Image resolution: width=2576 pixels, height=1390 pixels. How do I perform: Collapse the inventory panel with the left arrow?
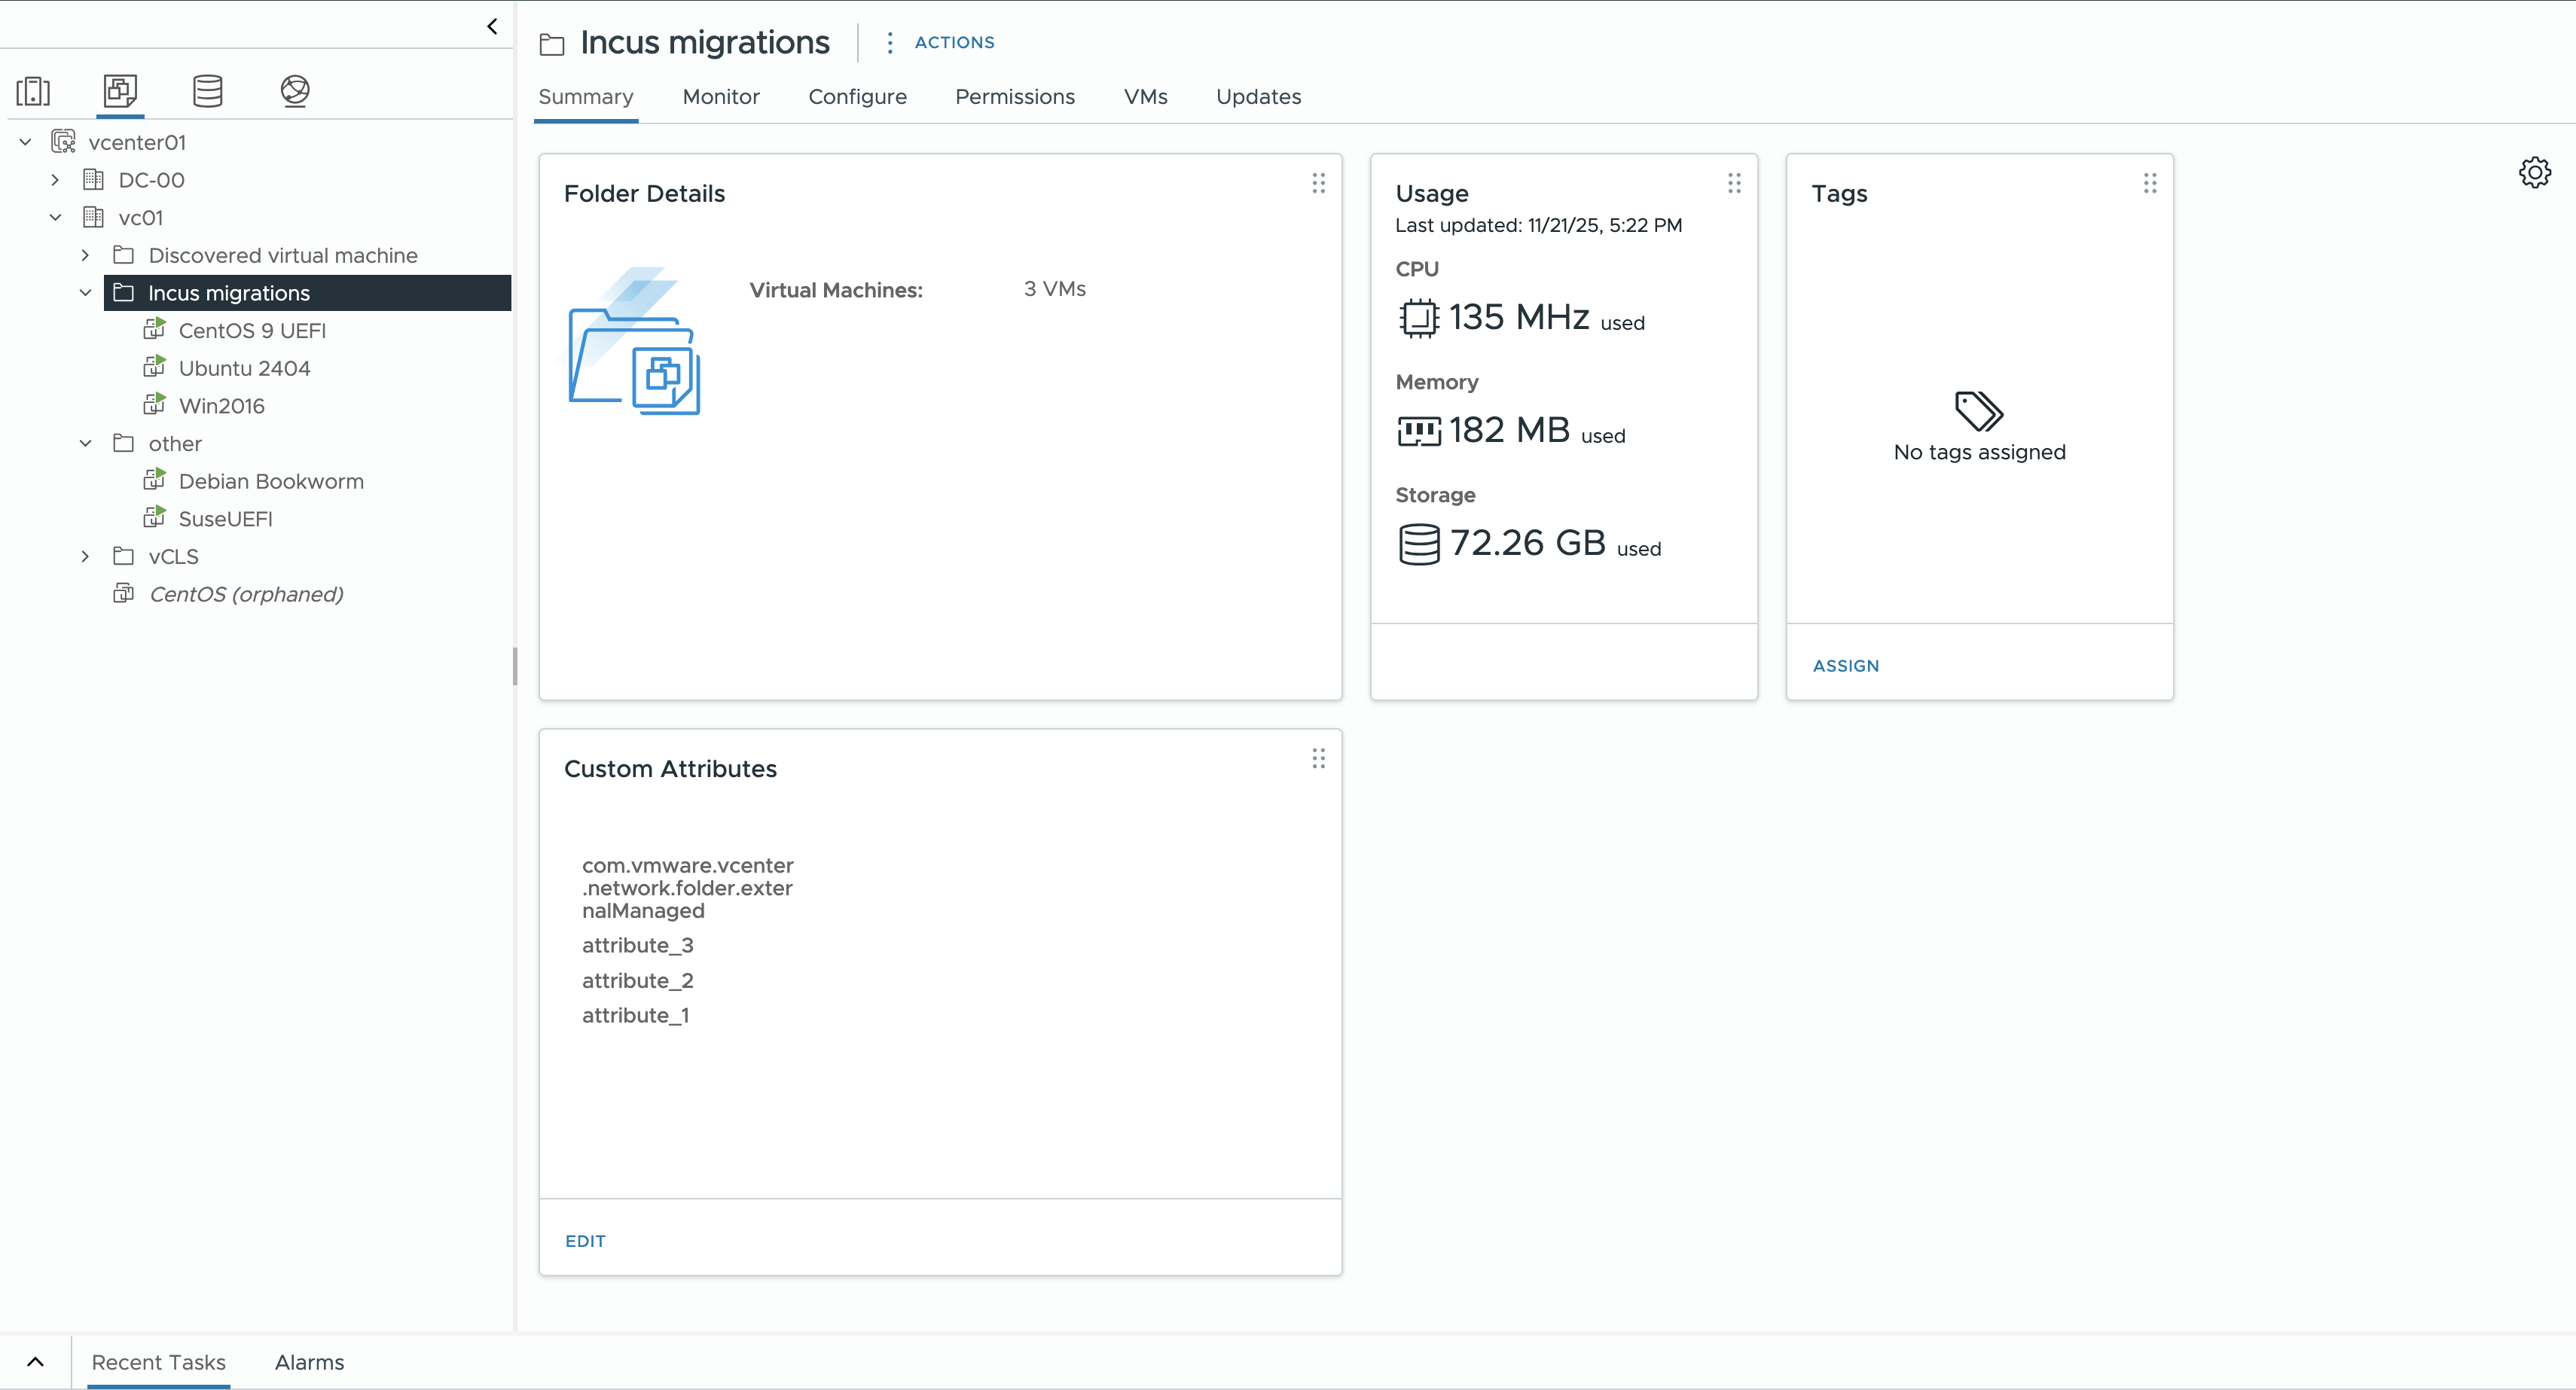click(491, 26)
